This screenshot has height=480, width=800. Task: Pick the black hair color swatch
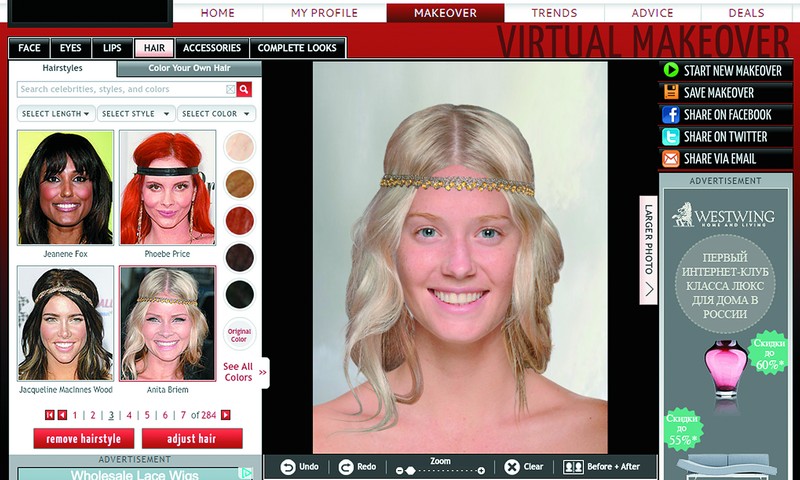(239, 295)
